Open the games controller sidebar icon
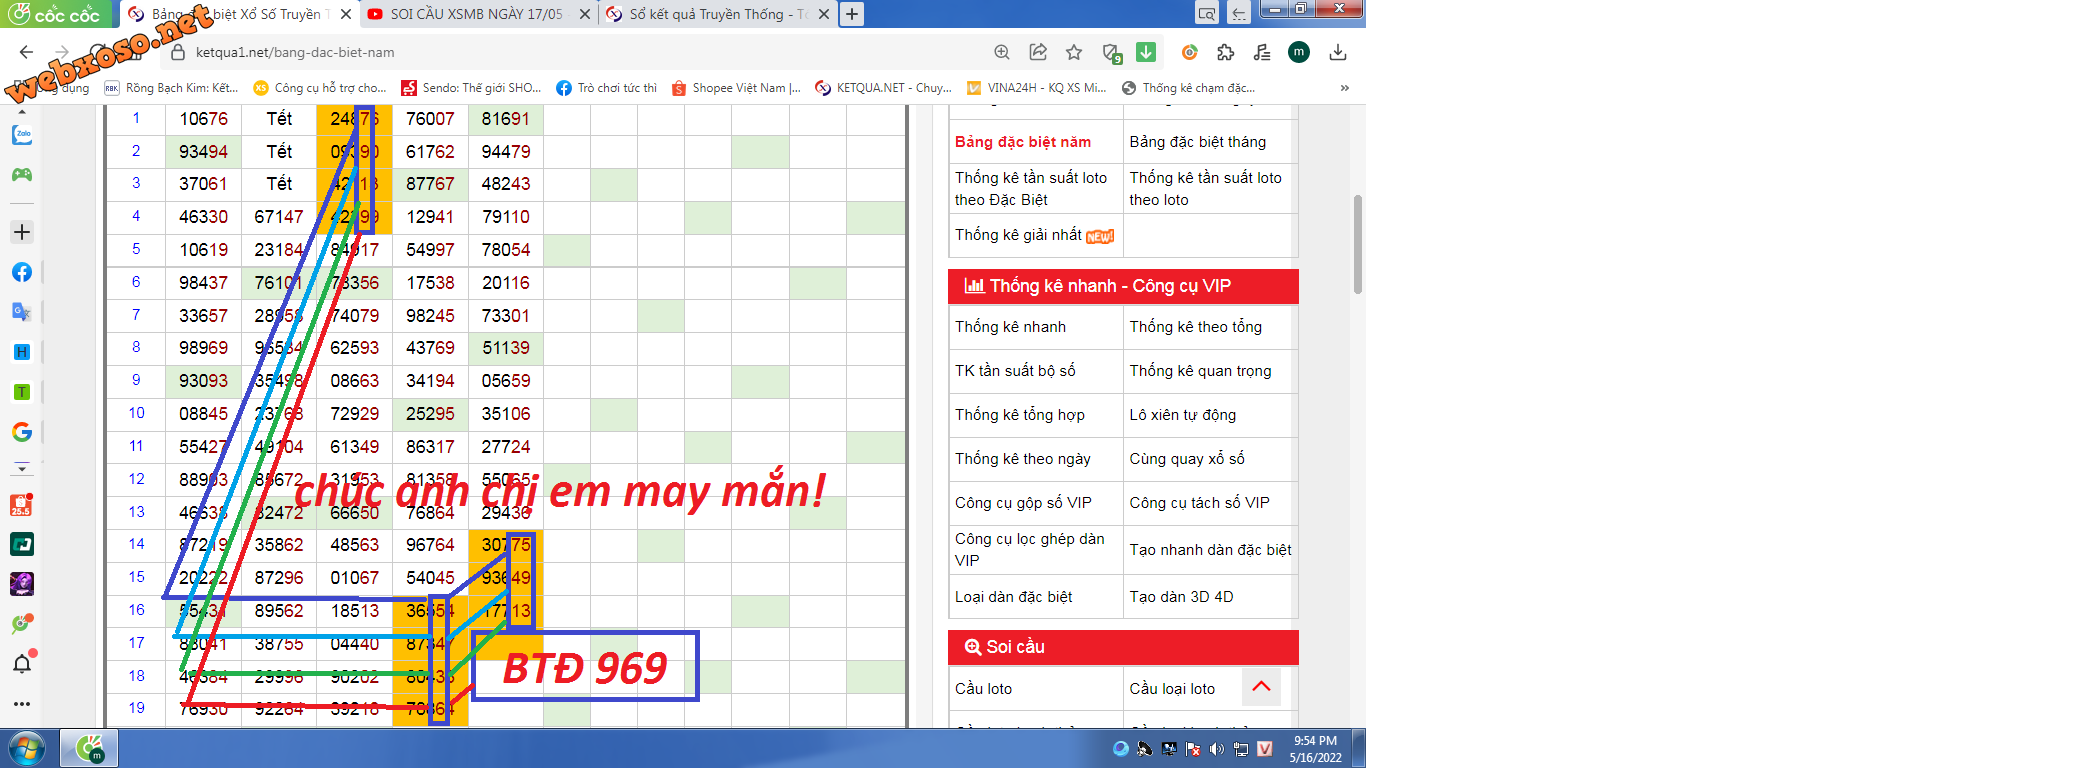Image resolution: width=2074 pixels, height=768 pixels. [x=22, y=175]
